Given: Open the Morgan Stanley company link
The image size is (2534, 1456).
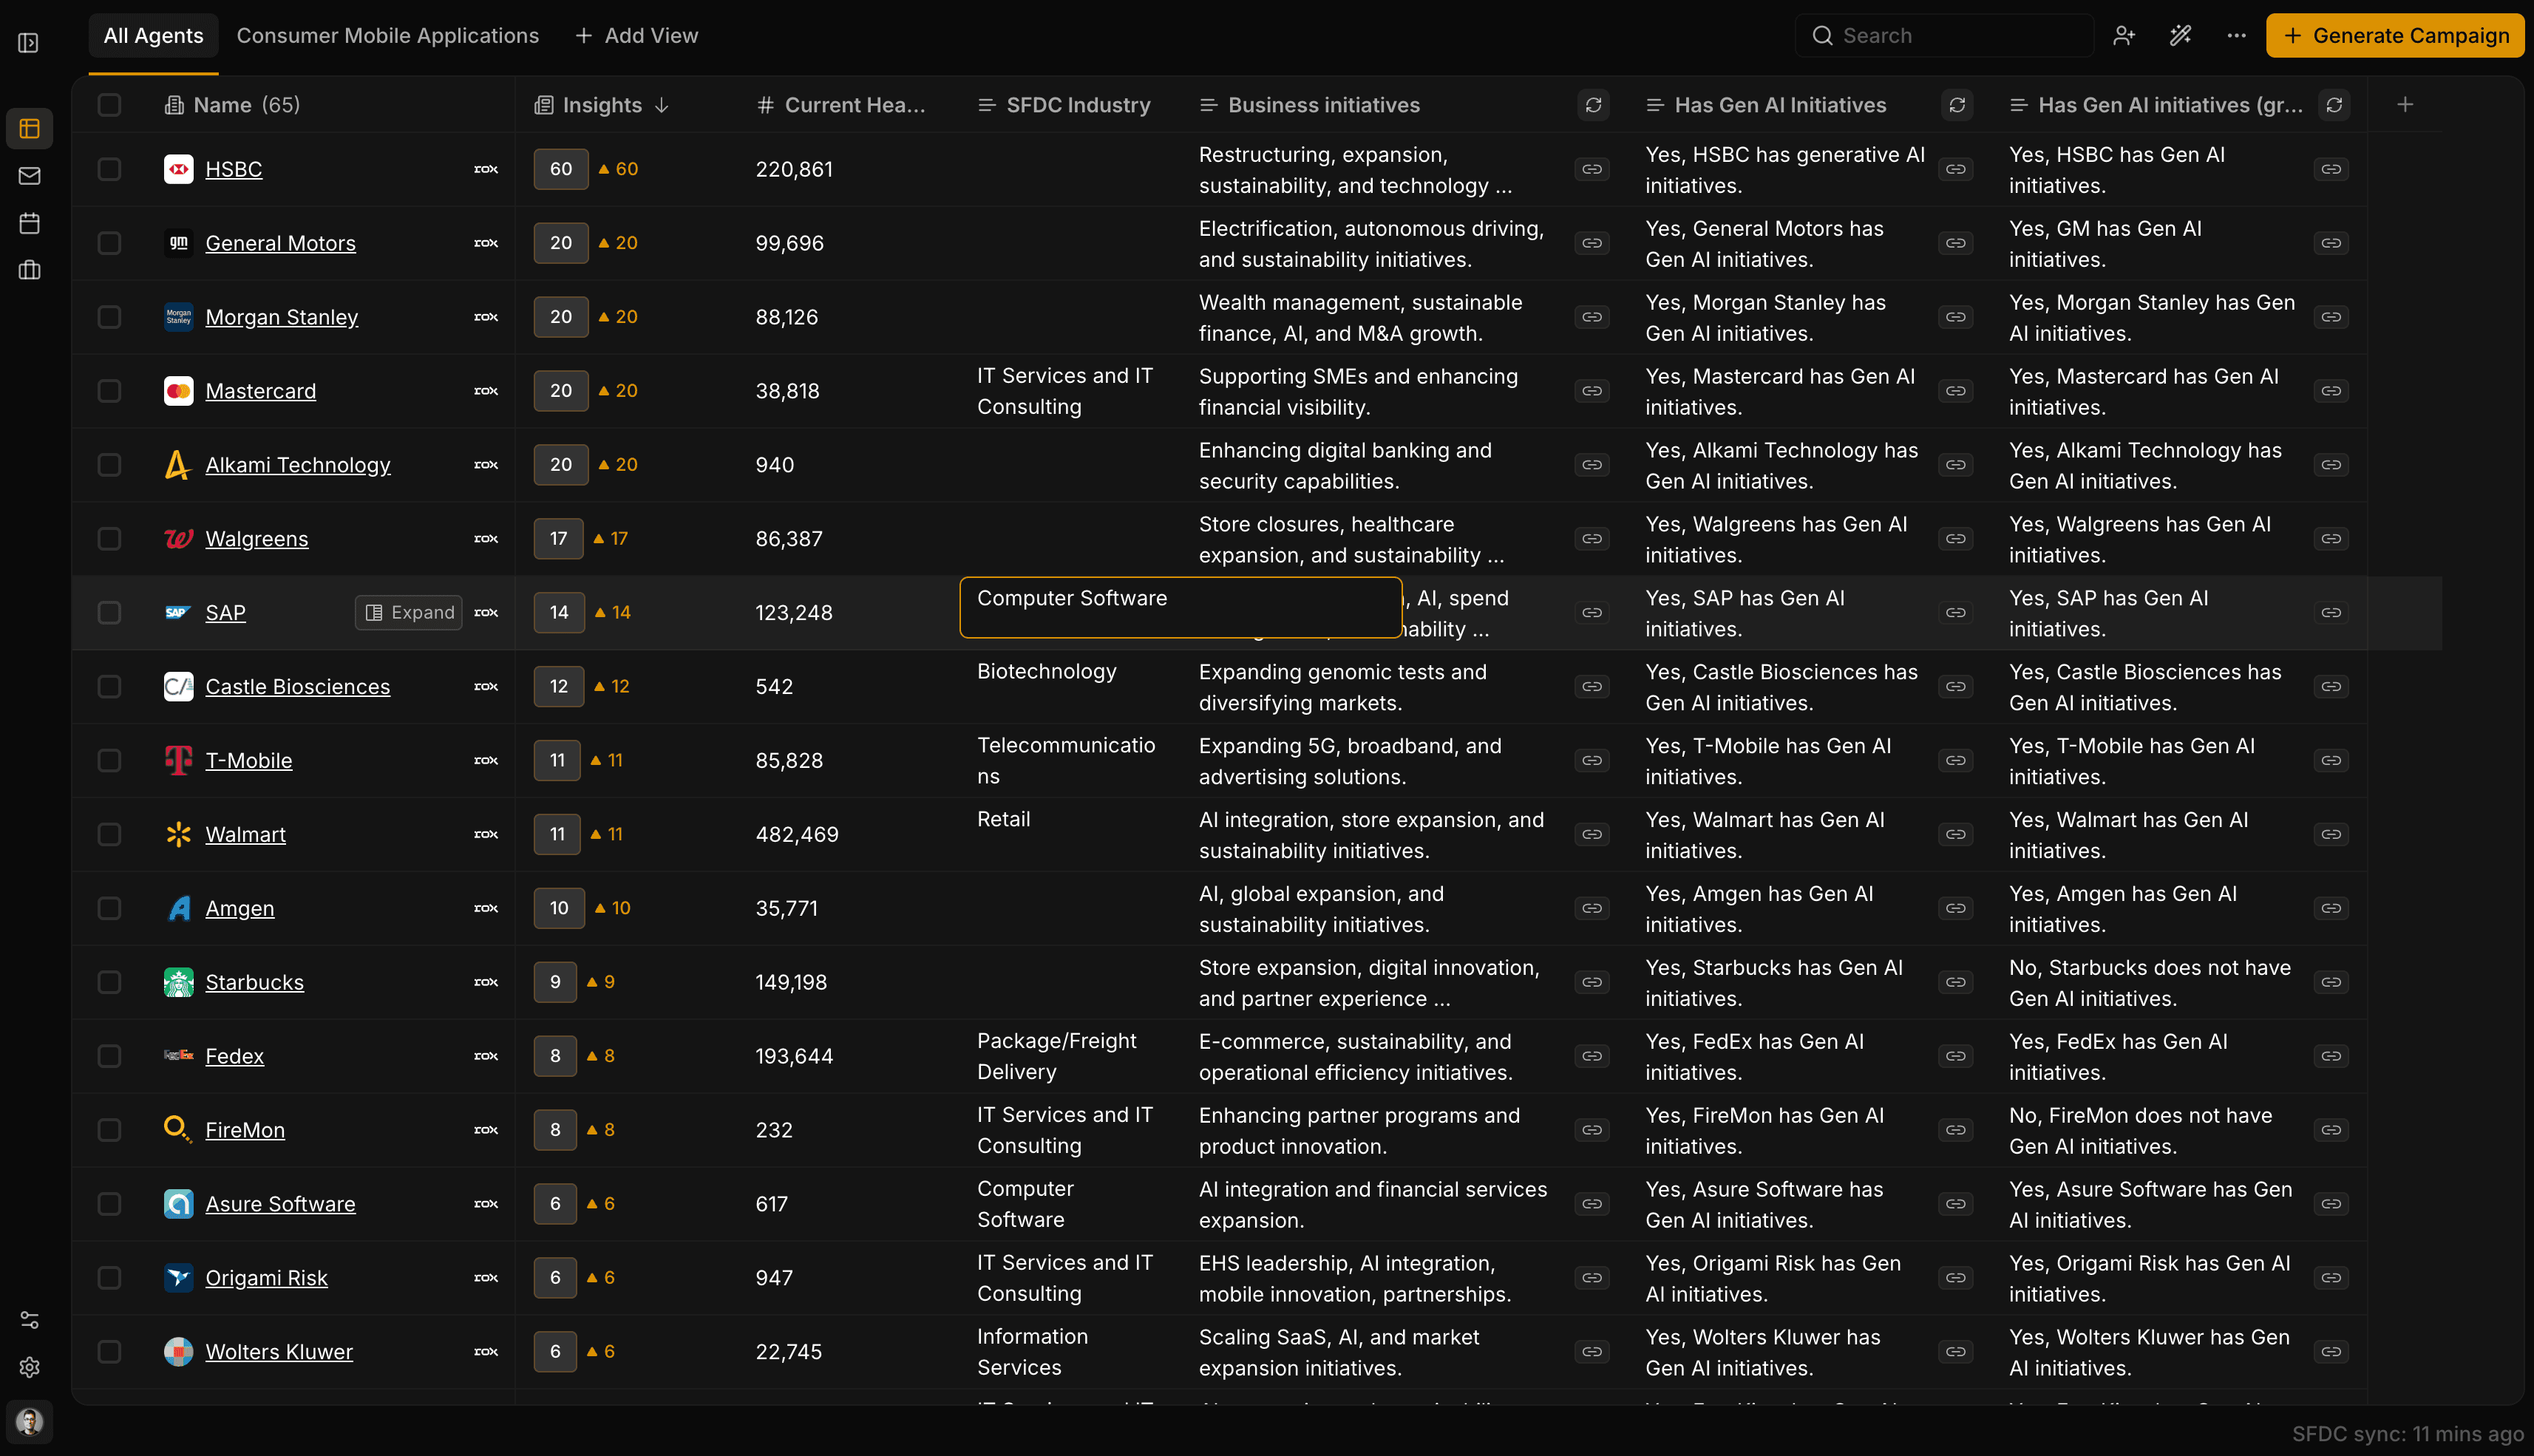Looking at the screenshot, I should click(x=281, y=317).
